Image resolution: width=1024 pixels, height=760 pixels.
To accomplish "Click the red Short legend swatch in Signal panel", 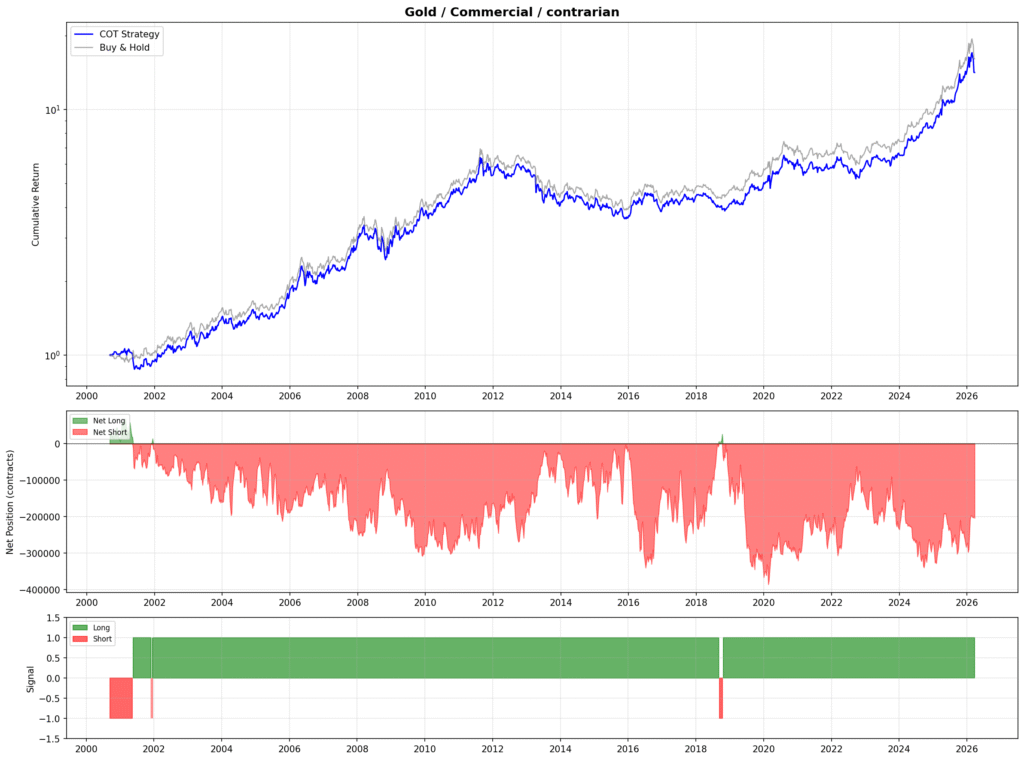I will pos(81,638).
